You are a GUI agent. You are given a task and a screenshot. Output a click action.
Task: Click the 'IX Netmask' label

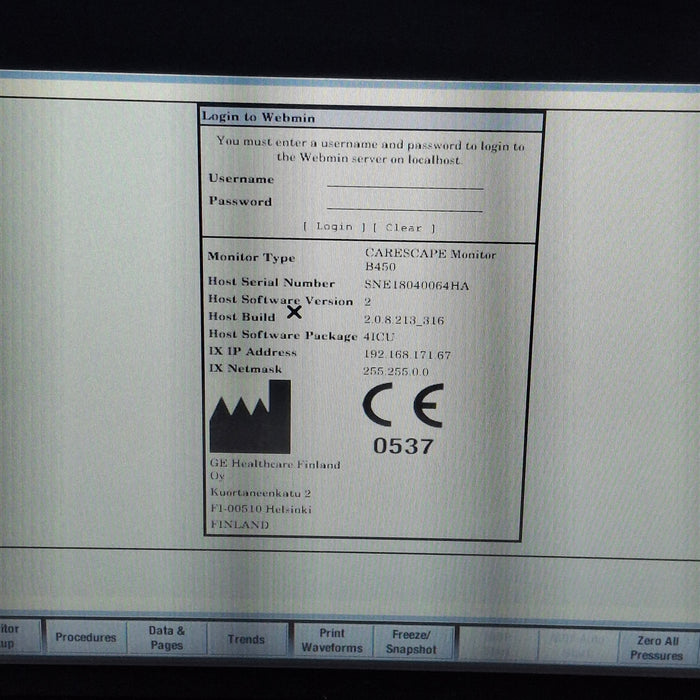[246, 369]
